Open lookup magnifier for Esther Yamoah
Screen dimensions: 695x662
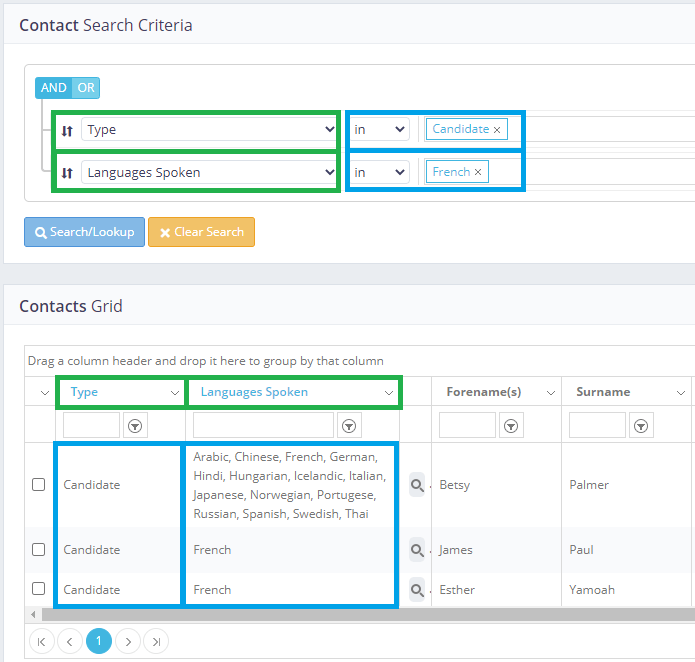pos(417,589)
